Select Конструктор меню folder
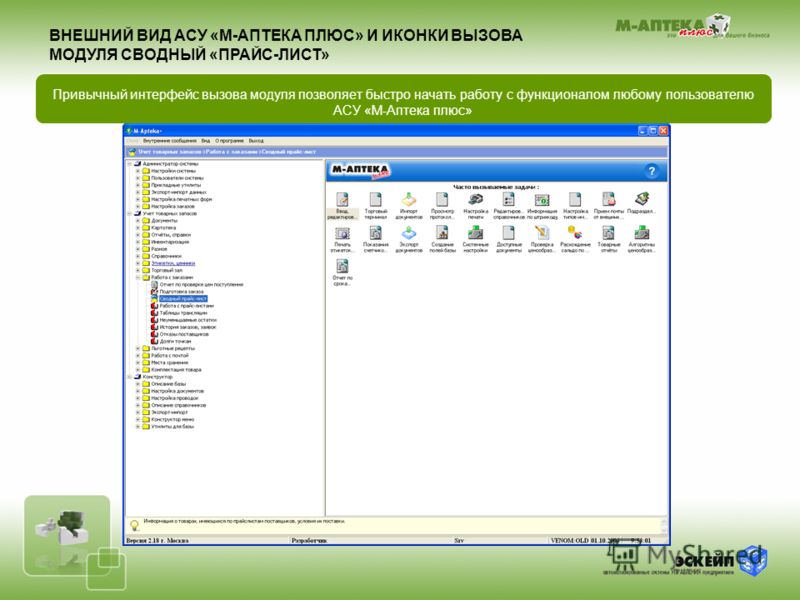The width and height of the screenshot is (800, 600). coord(172,419)
